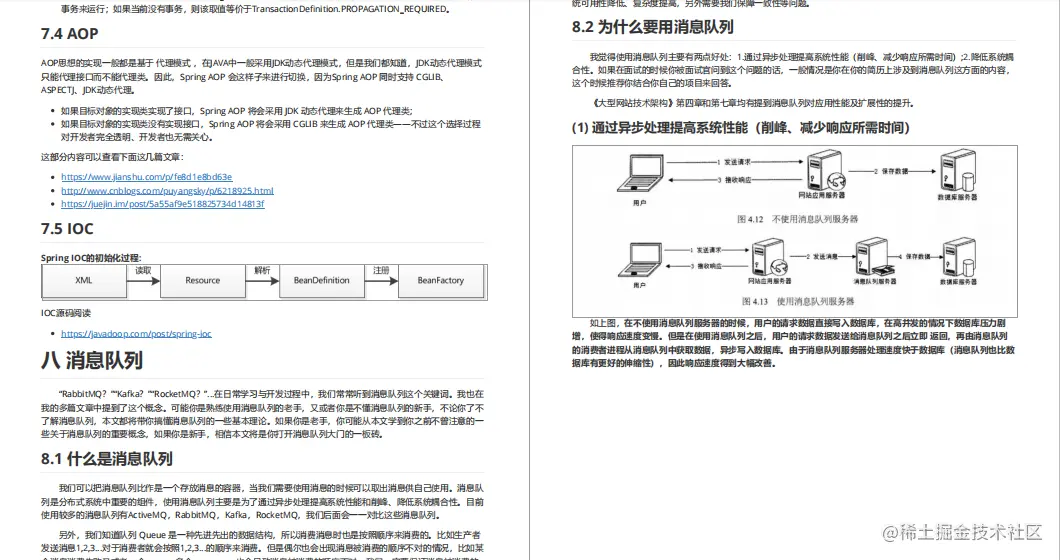Click the 'Spring IOC的初始化过程:' label
Viewport: 1060px width, 560px height.
91,258
